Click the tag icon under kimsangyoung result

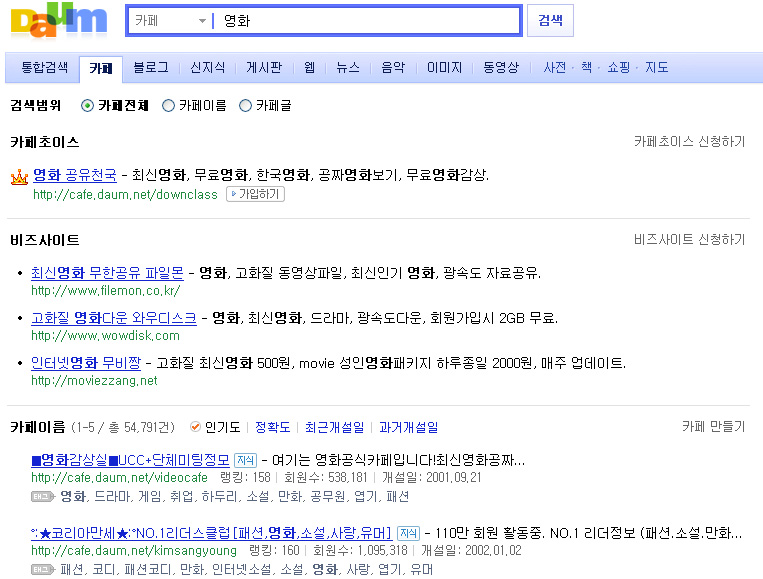pos(42,569)
